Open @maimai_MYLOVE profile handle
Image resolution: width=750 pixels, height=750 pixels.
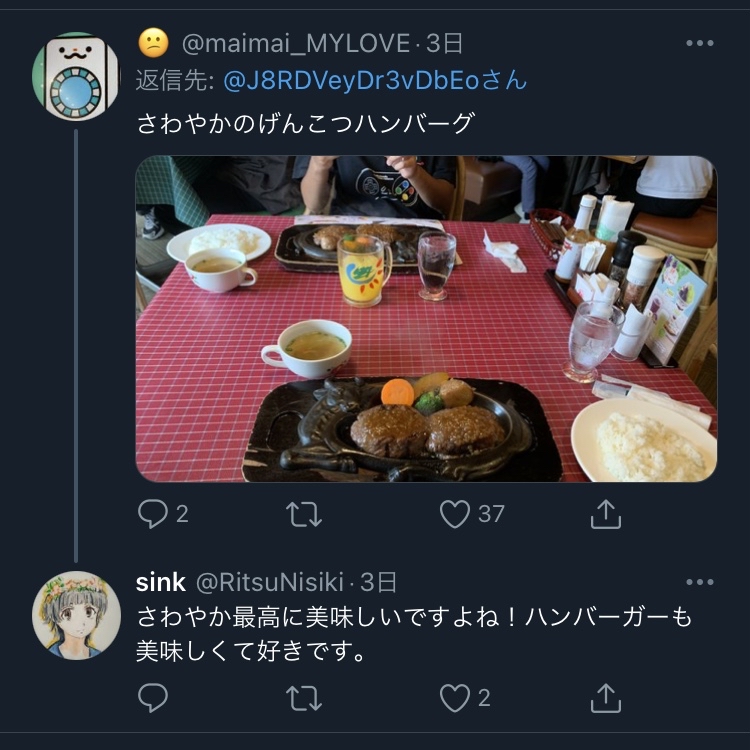296,44
